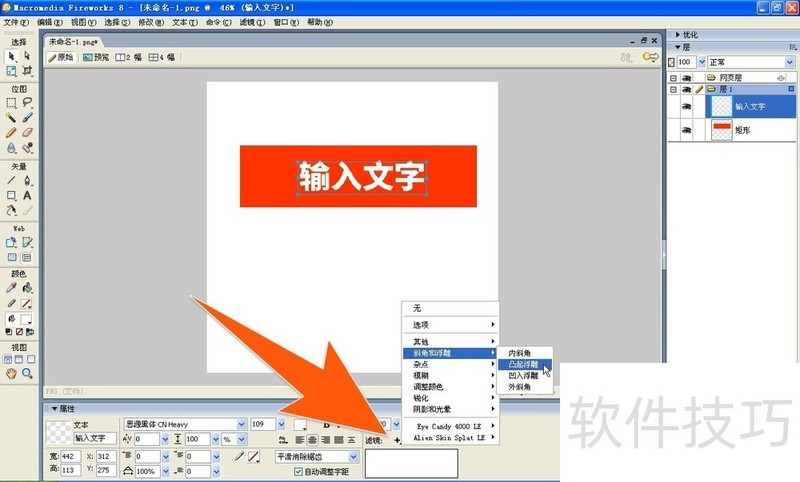Select the Text tool
The width and height of the screenshot is (800, 482).
(x=27, y=195)
